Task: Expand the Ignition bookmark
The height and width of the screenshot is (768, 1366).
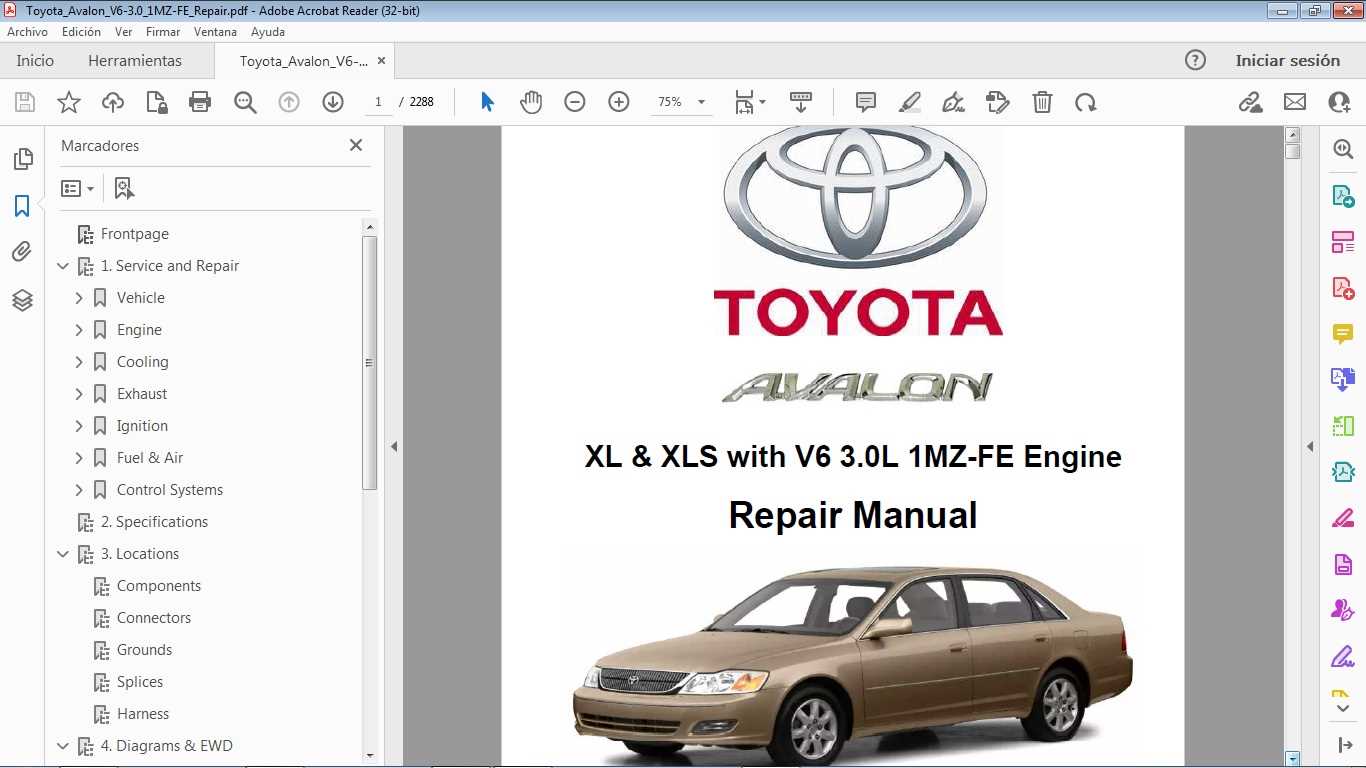Action: 79,426
